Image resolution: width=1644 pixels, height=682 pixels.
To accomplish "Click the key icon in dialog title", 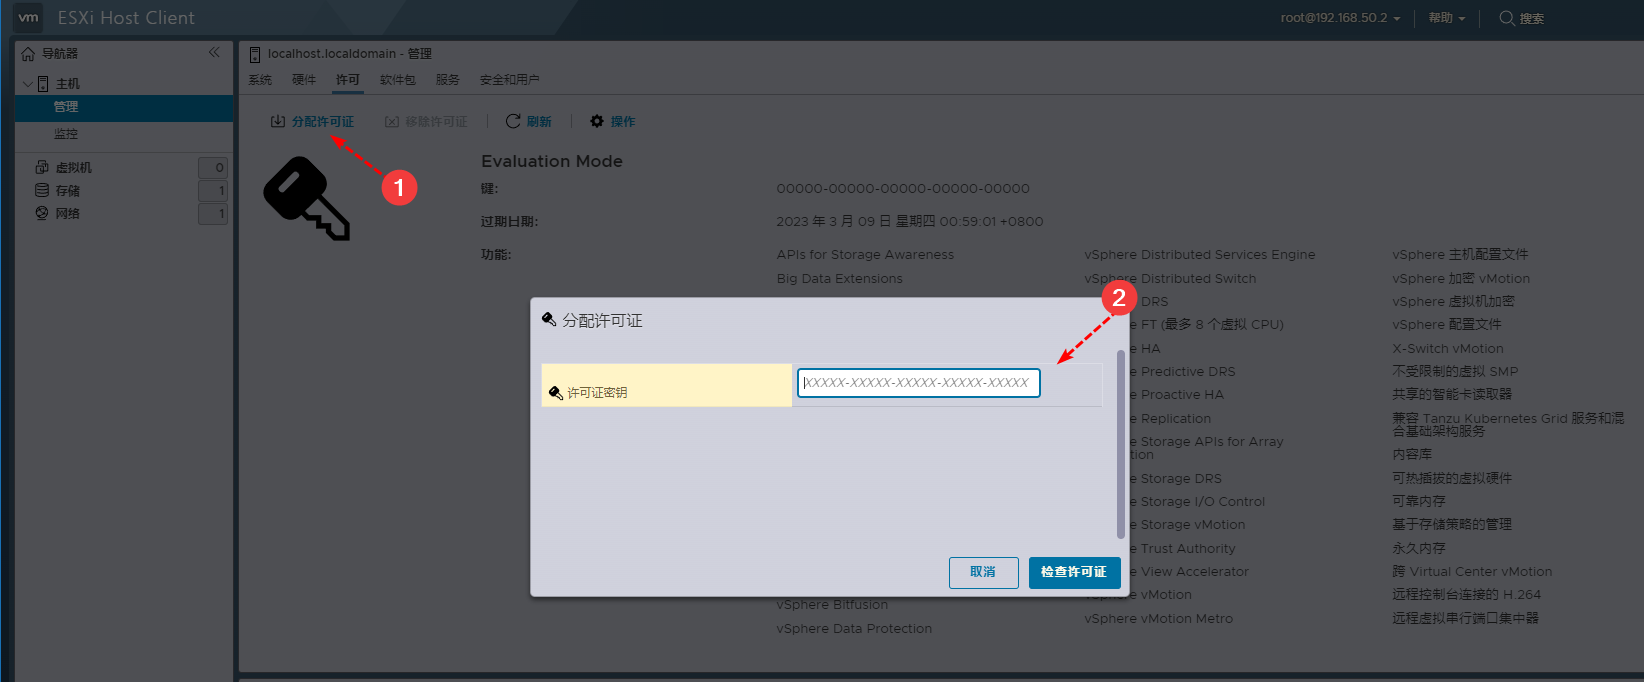I will coord(549,320).
